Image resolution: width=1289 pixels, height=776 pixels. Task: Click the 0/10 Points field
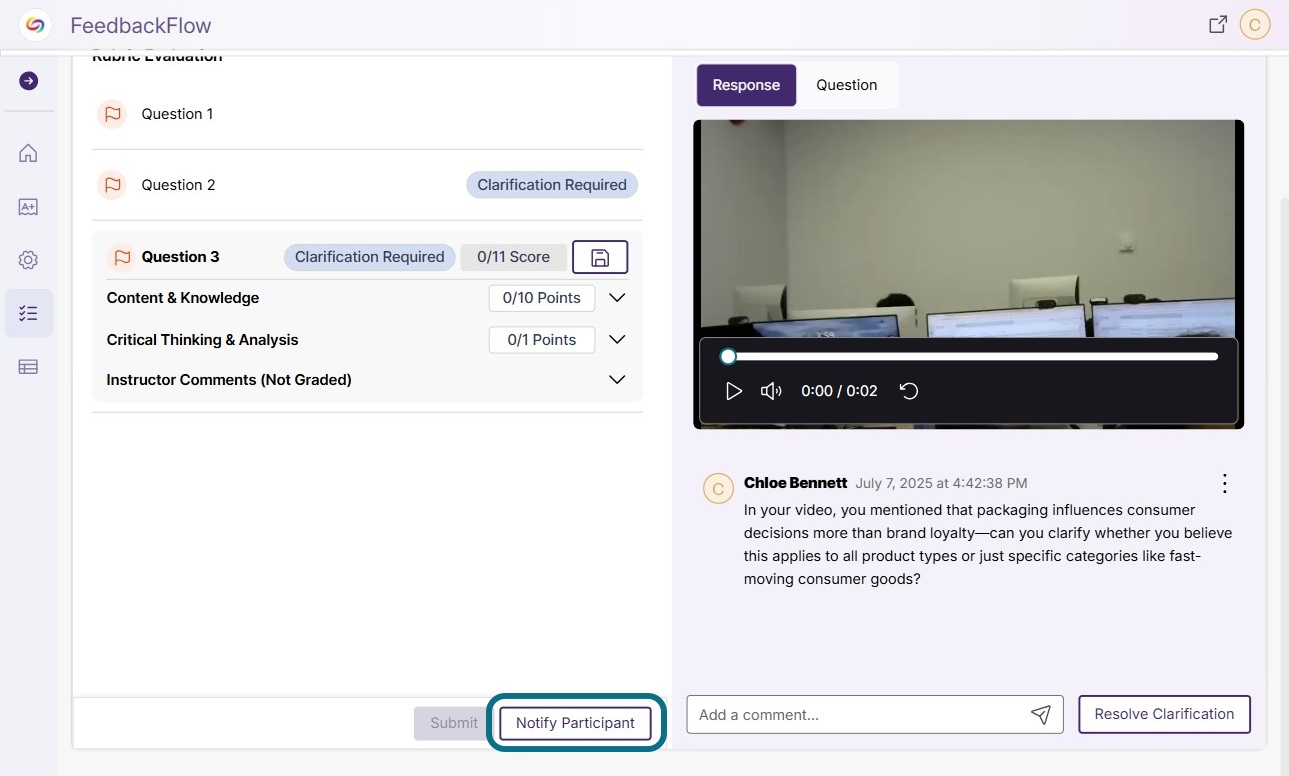[541, 298]
